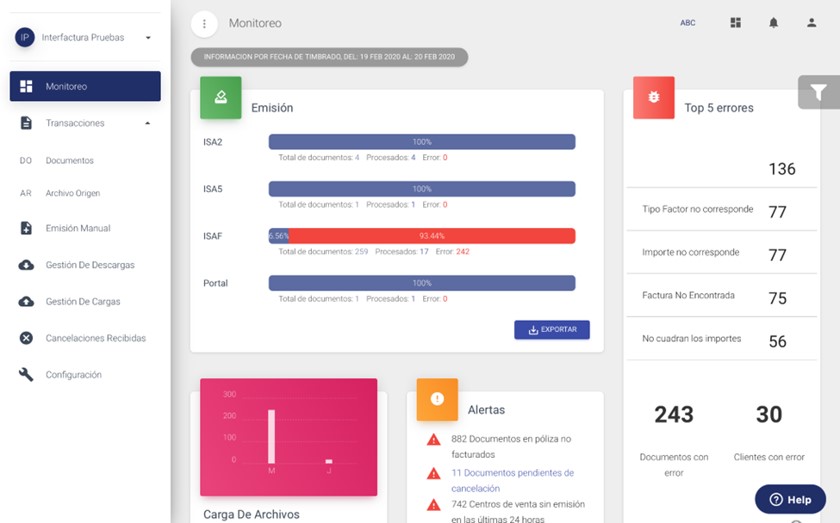Open notifications bell icon
This screenshot has width=840, height=523.
click(773, 23)
